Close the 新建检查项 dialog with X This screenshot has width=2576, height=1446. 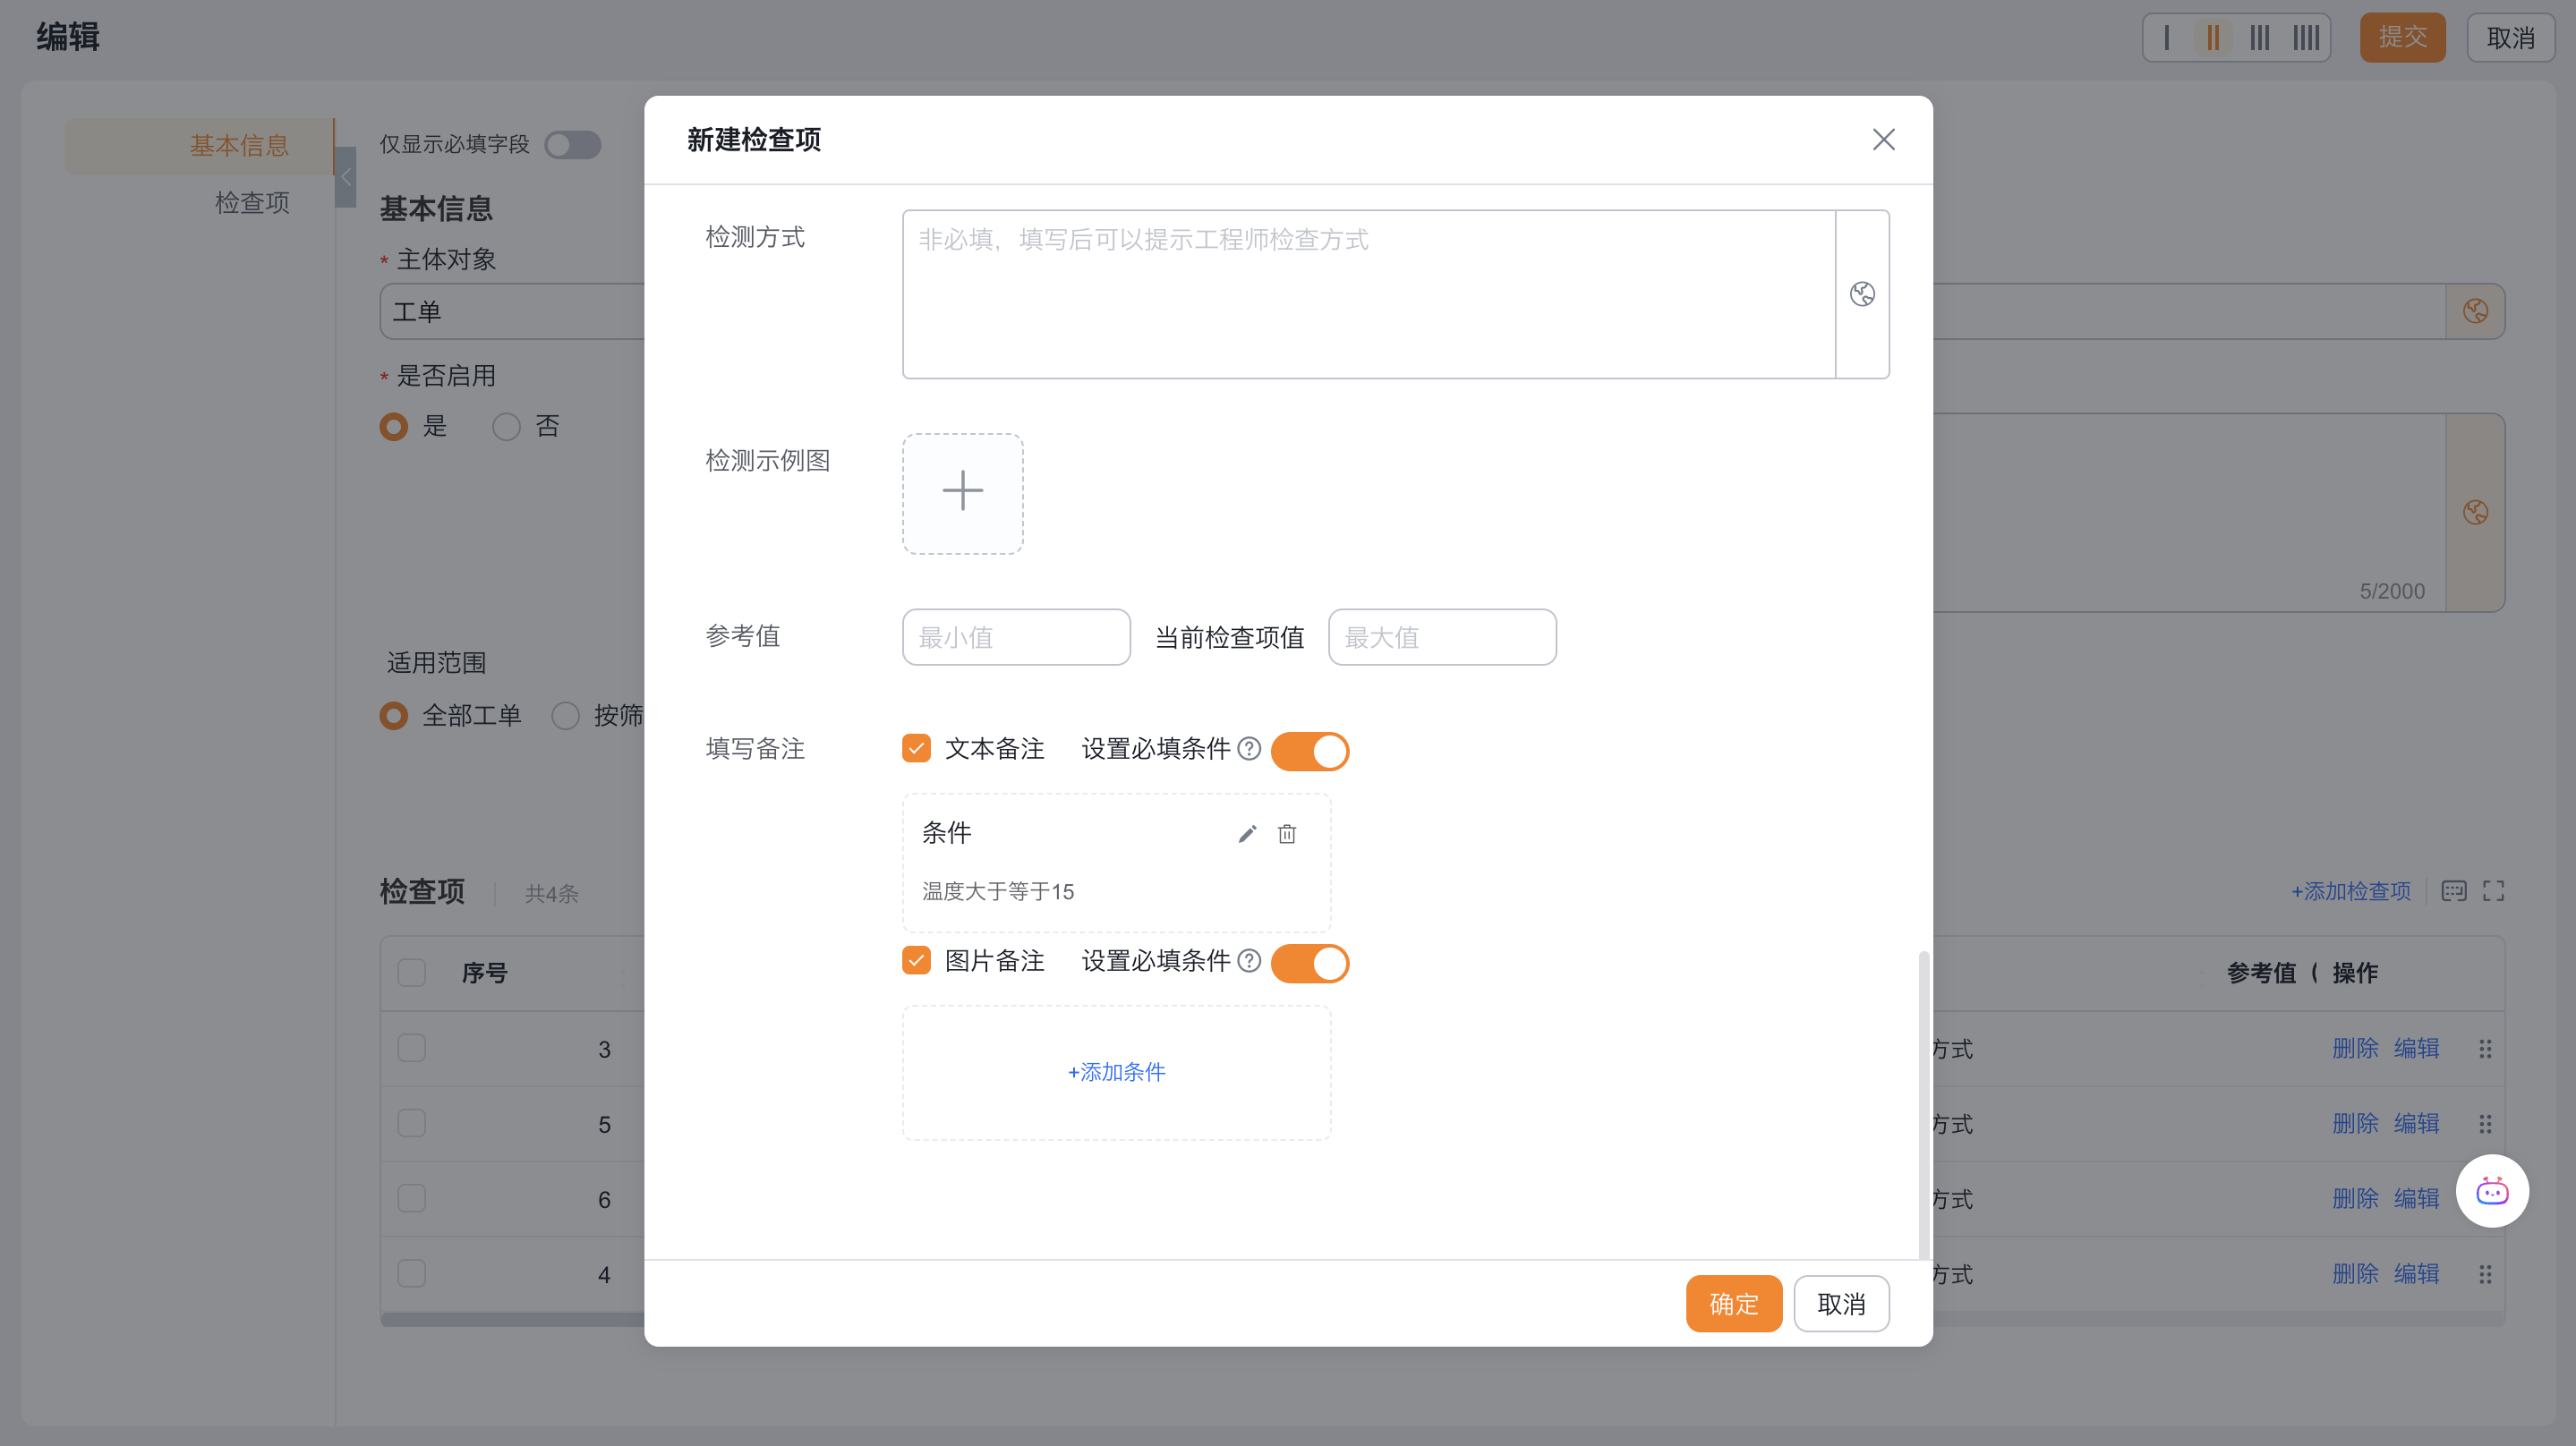tap(1883, 140)
